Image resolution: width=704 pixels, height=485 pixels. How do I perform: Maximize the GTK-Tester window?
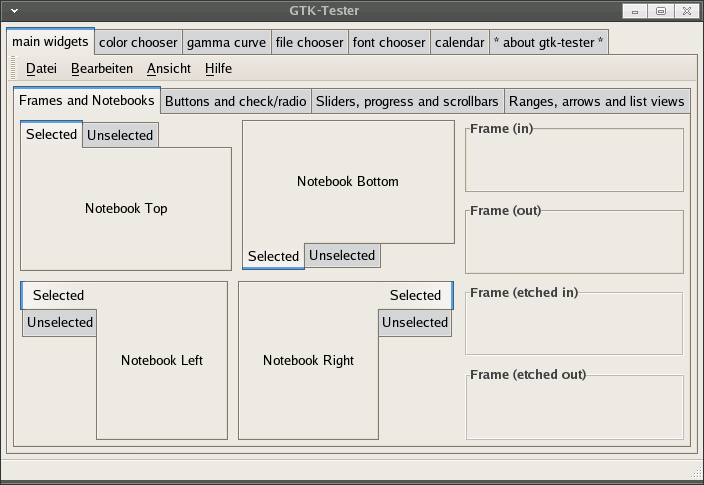click(x=661, y=11)
